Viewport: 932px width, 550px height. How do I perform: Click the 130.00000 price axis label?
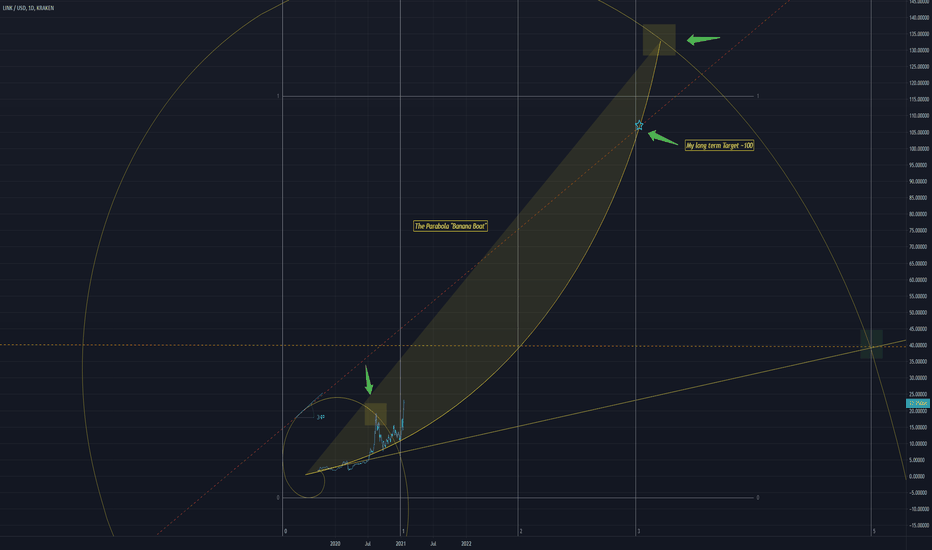(918, 51)
